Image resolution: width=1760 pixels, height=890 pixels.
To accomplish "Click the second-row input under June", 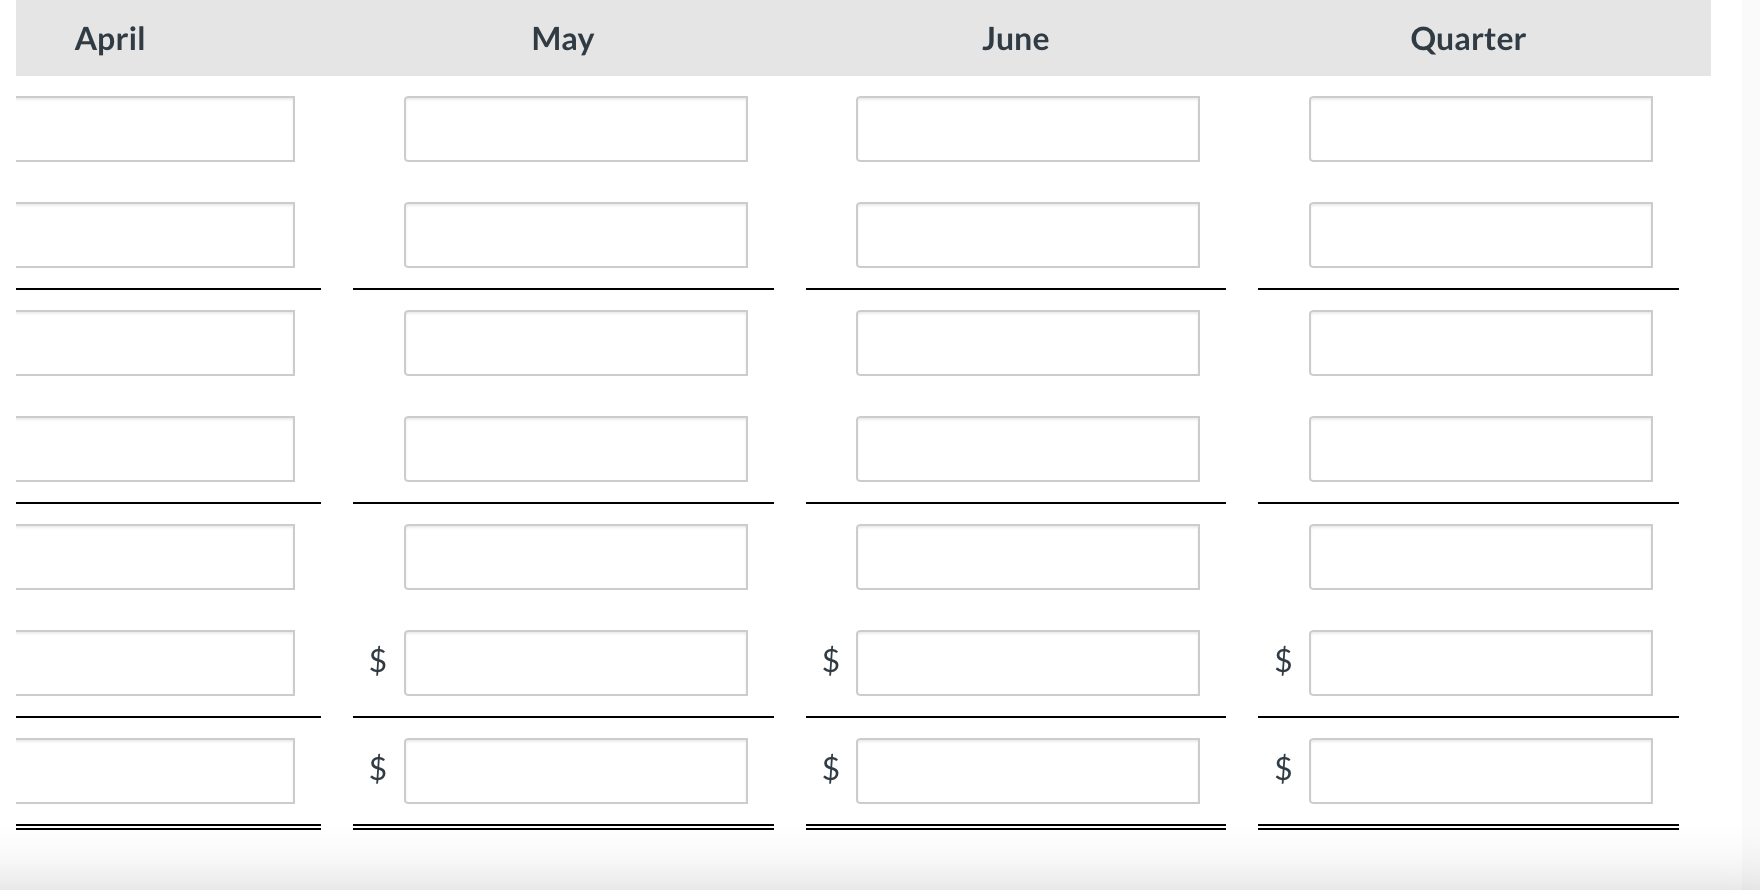I will point(1027,235).
